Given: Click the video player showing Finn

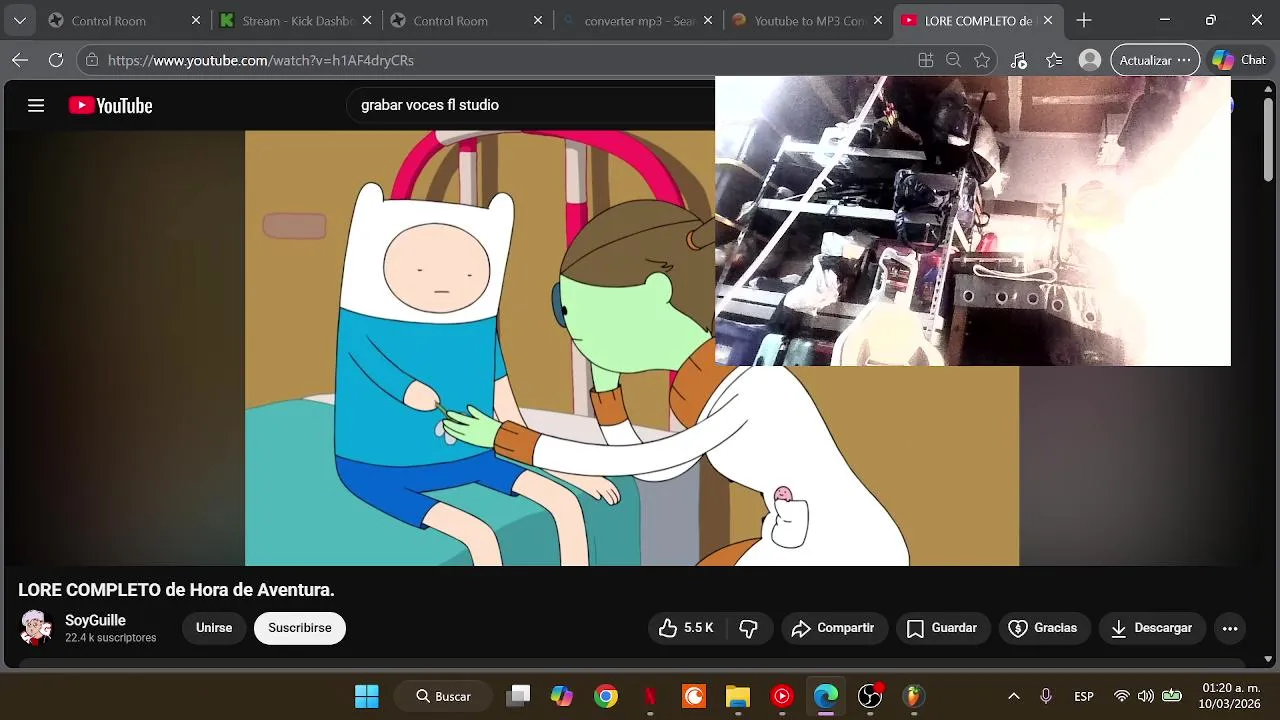Looking at the screenshot, I should click(x=480, y=348).
